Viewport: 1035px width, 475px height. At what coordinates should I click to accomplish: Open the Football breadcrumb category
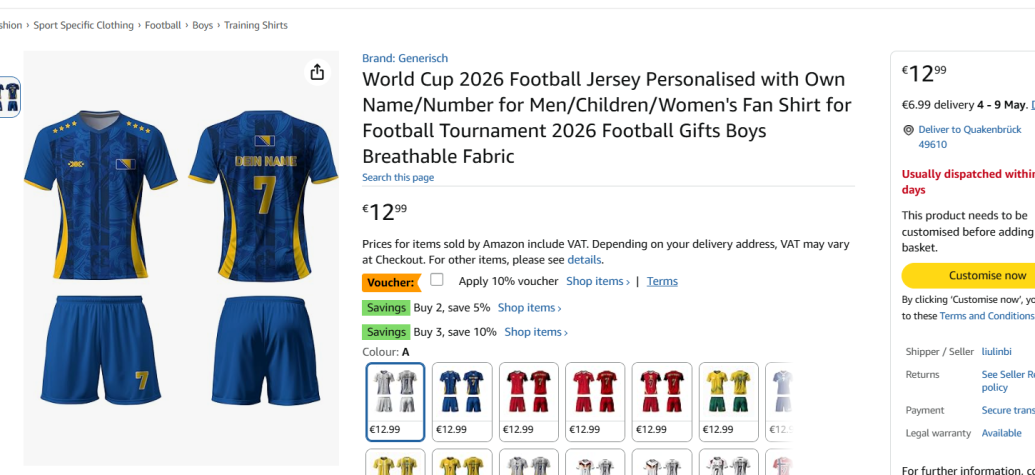pyautogui.click(x=163, y=25)
